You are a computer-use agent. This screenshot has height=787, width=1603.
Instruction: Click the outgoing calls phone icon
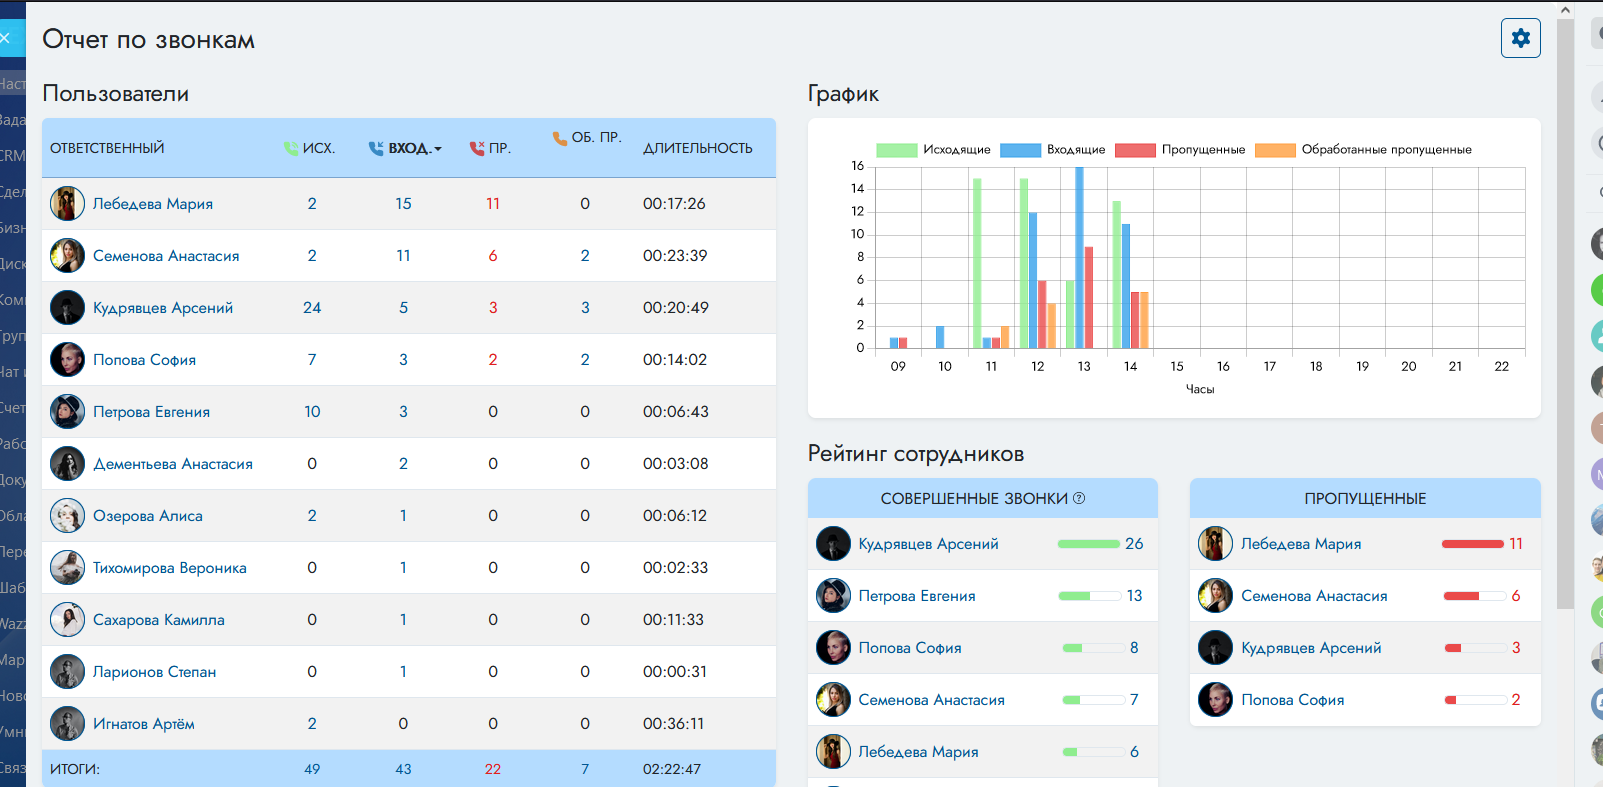coord(291,148)
